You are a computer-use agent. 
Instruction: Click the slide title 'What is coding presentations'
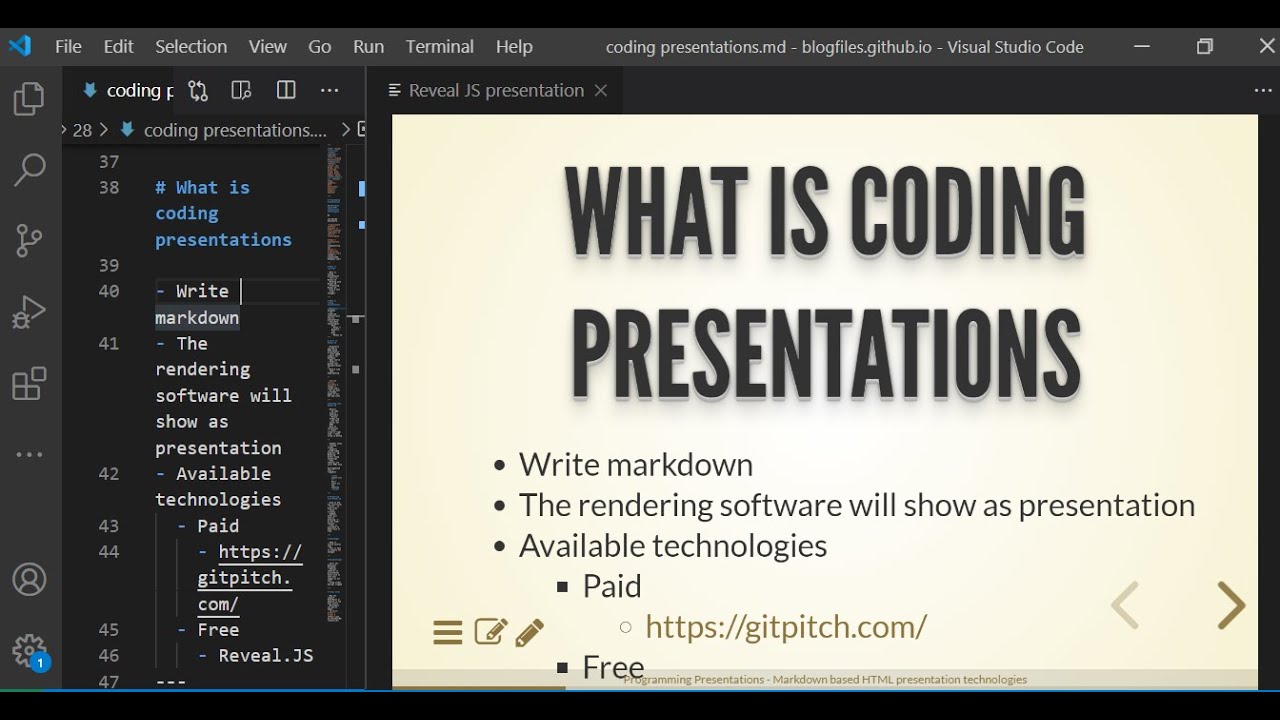[825, 283]
